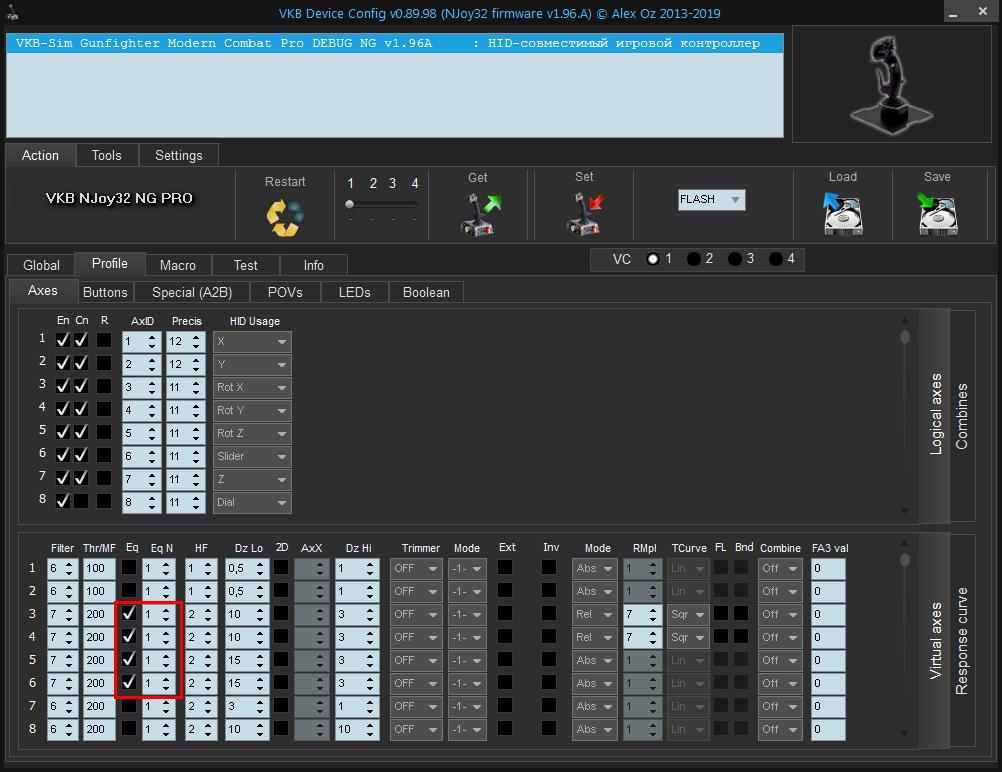The width and height of the screenshot is (1002, 772).
Task: Check Inv for virtual axis 5
Action: [x=549, y=660]
